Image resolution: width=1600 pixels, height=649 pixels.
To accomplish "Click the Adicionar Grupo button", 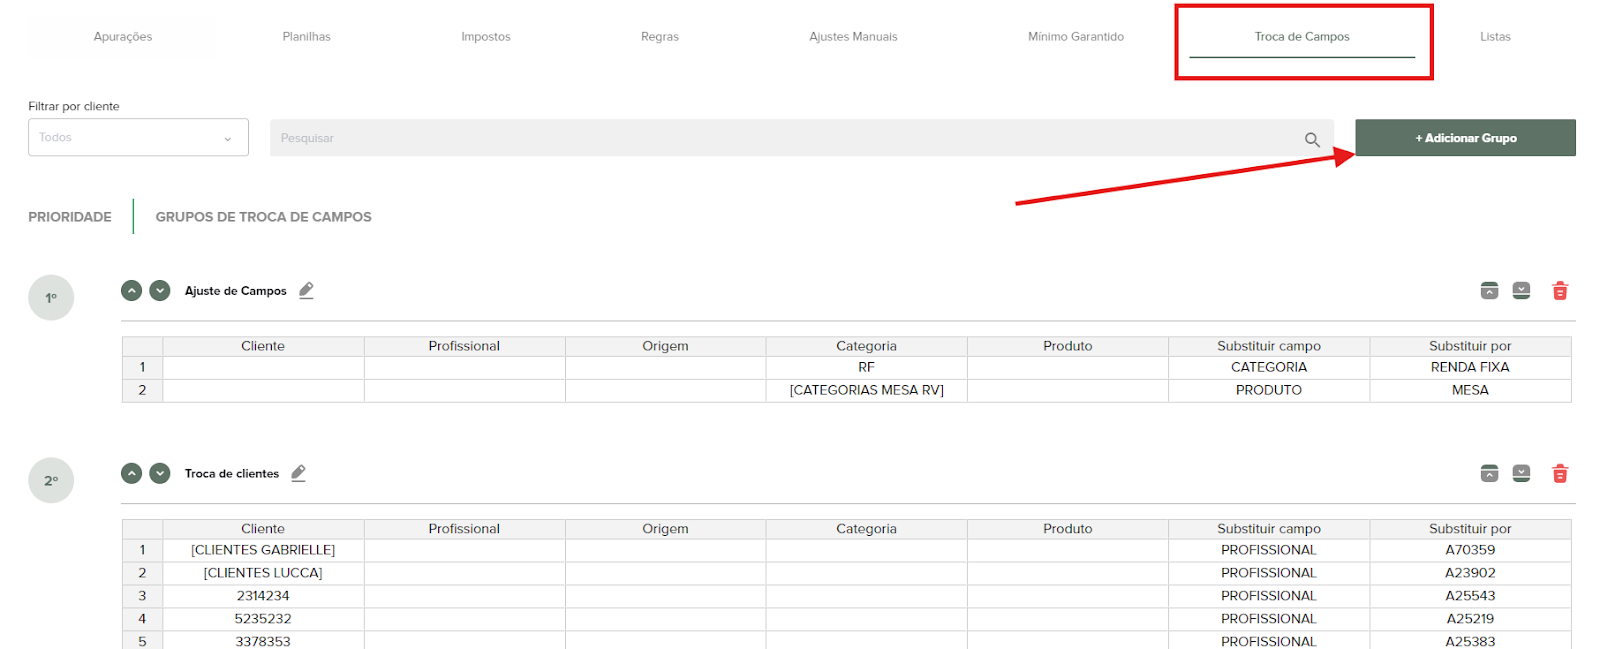I will (x=1465, y=138).
